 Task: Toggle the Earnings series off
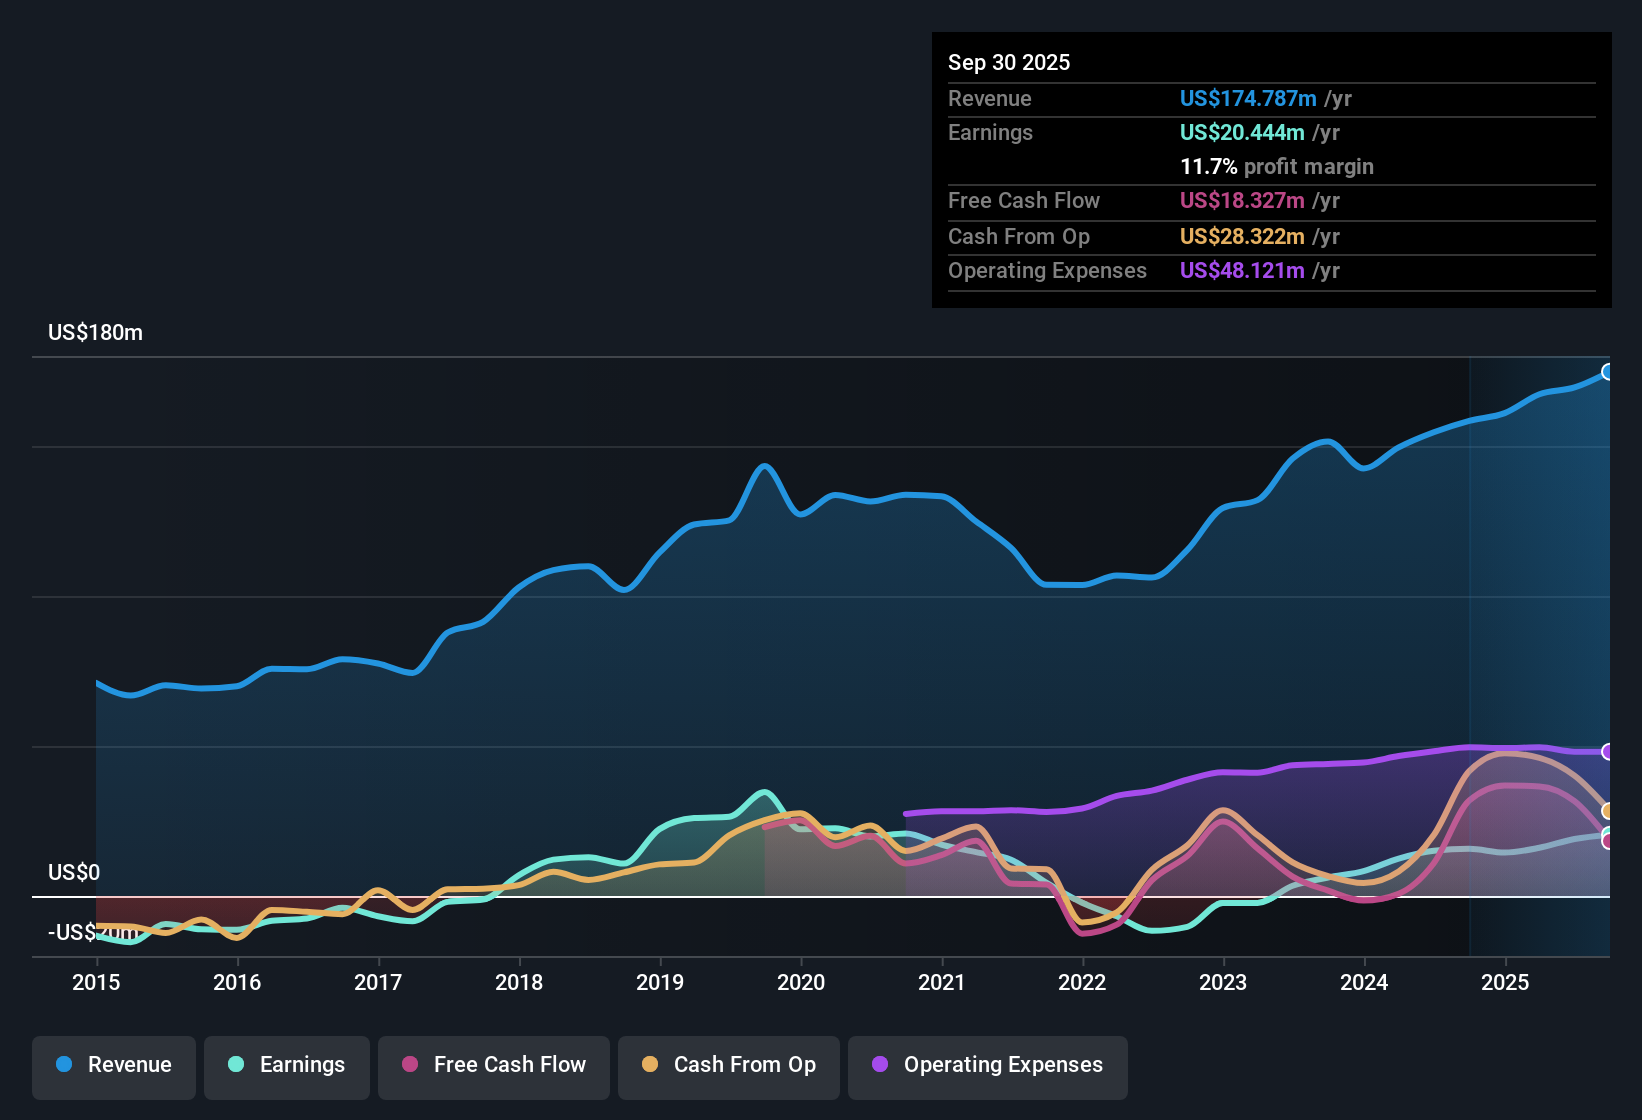click(x=286, y=1065)
